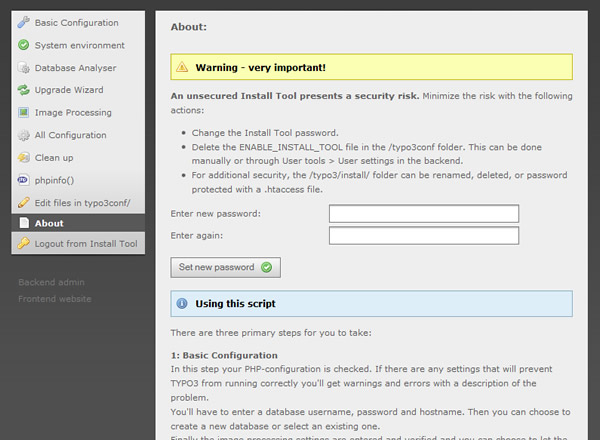Viewport: 600px width, 440px height.
Task: Click the green check icon for System environment
Action: point(23,46)
